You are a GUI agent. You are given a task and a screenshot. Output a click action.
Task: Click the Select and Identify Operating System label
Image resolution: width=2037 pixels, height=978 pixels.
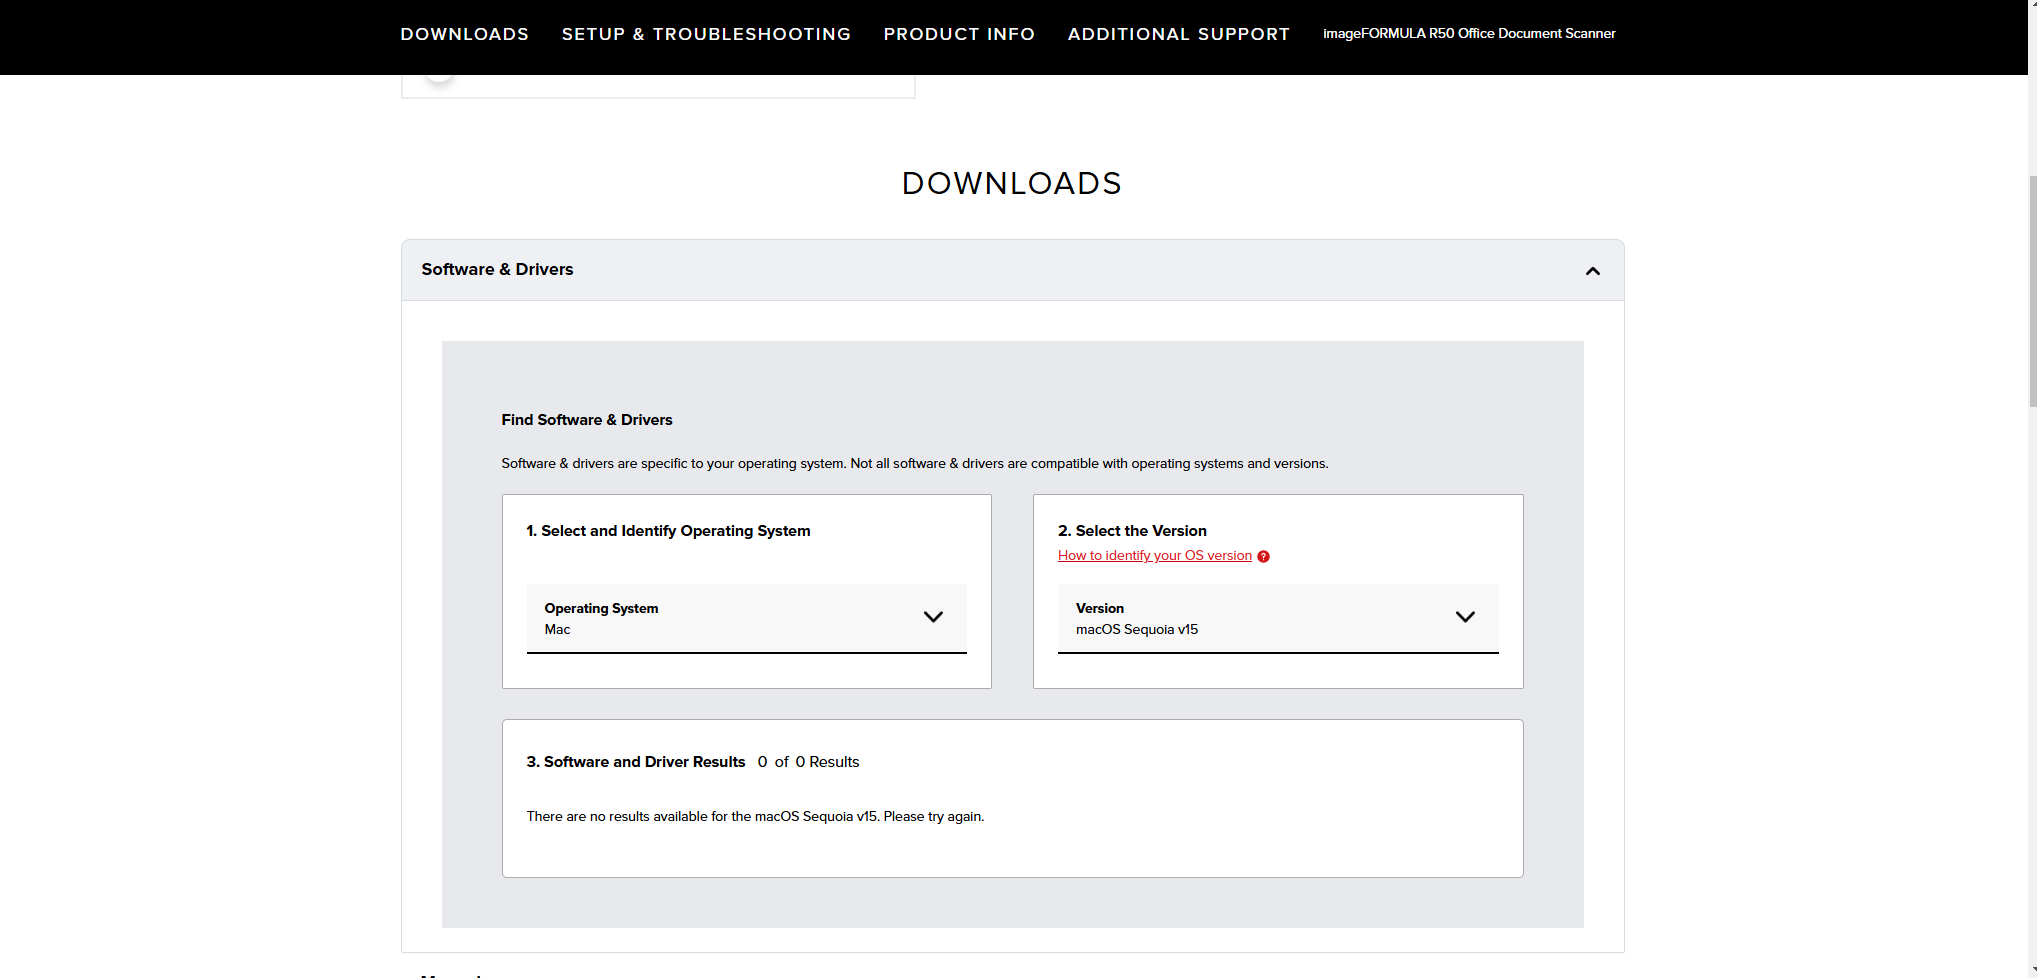coord(668,531)
